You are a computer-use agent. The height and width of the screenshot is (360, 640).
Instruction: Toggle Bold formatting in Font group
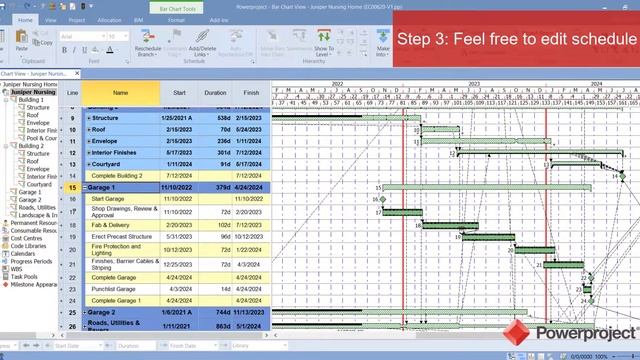click(x=64, y=50)
